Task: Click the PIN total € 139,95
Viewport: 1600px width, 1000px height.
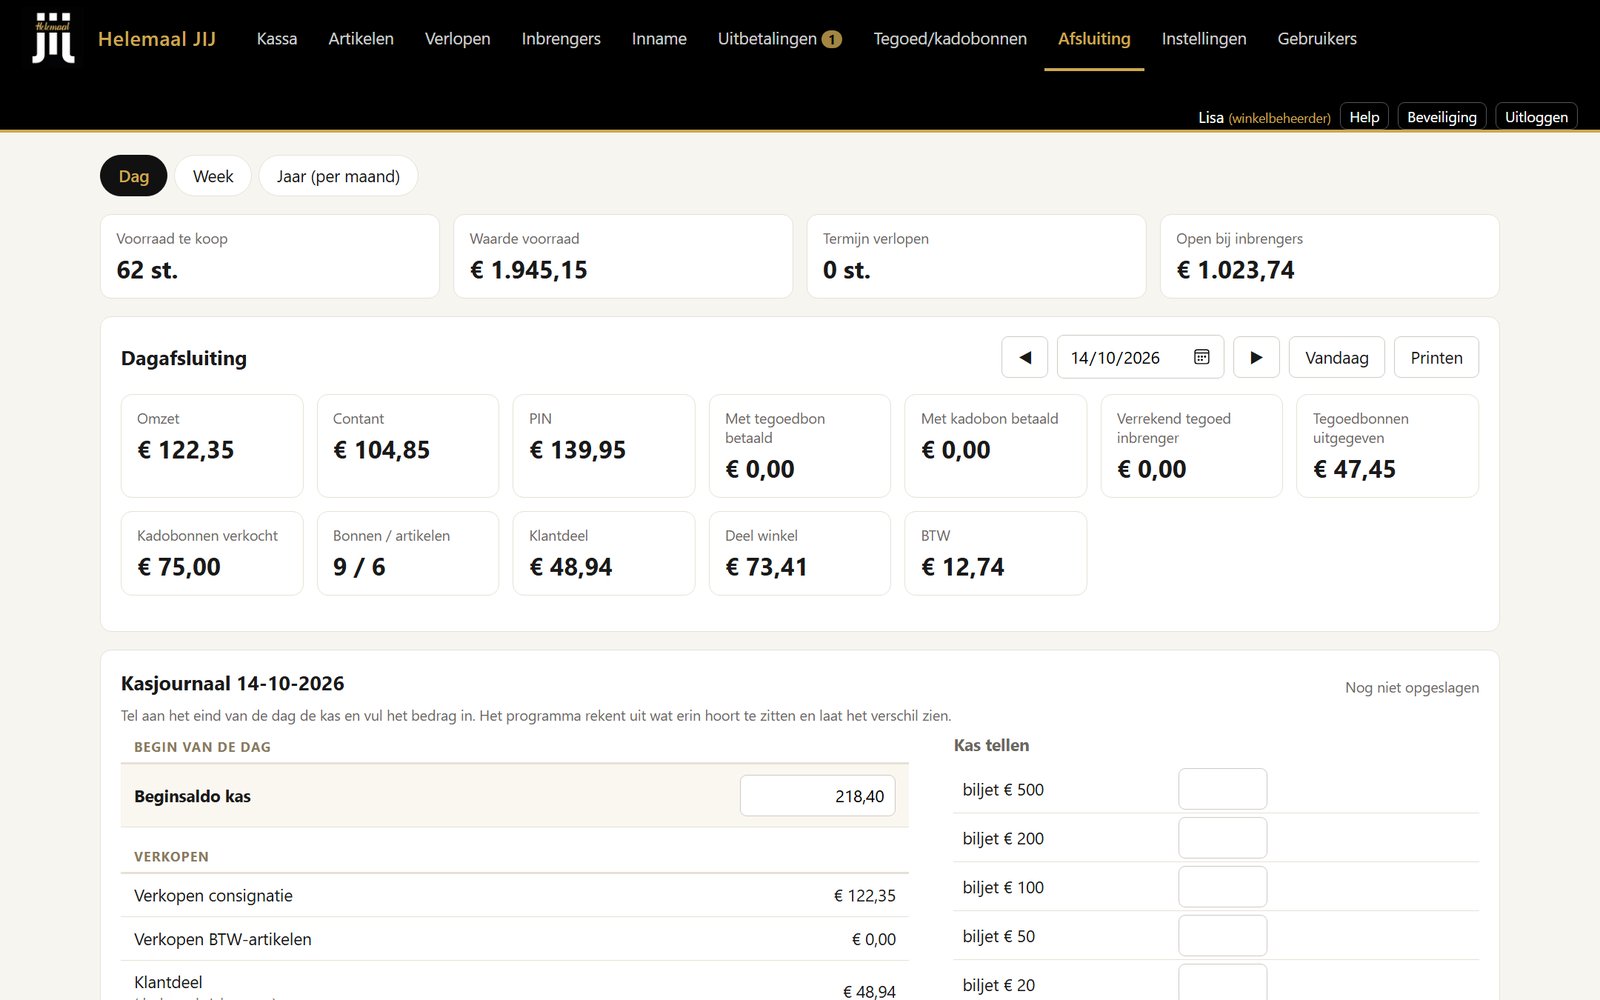Action: [x=577, y=450]
